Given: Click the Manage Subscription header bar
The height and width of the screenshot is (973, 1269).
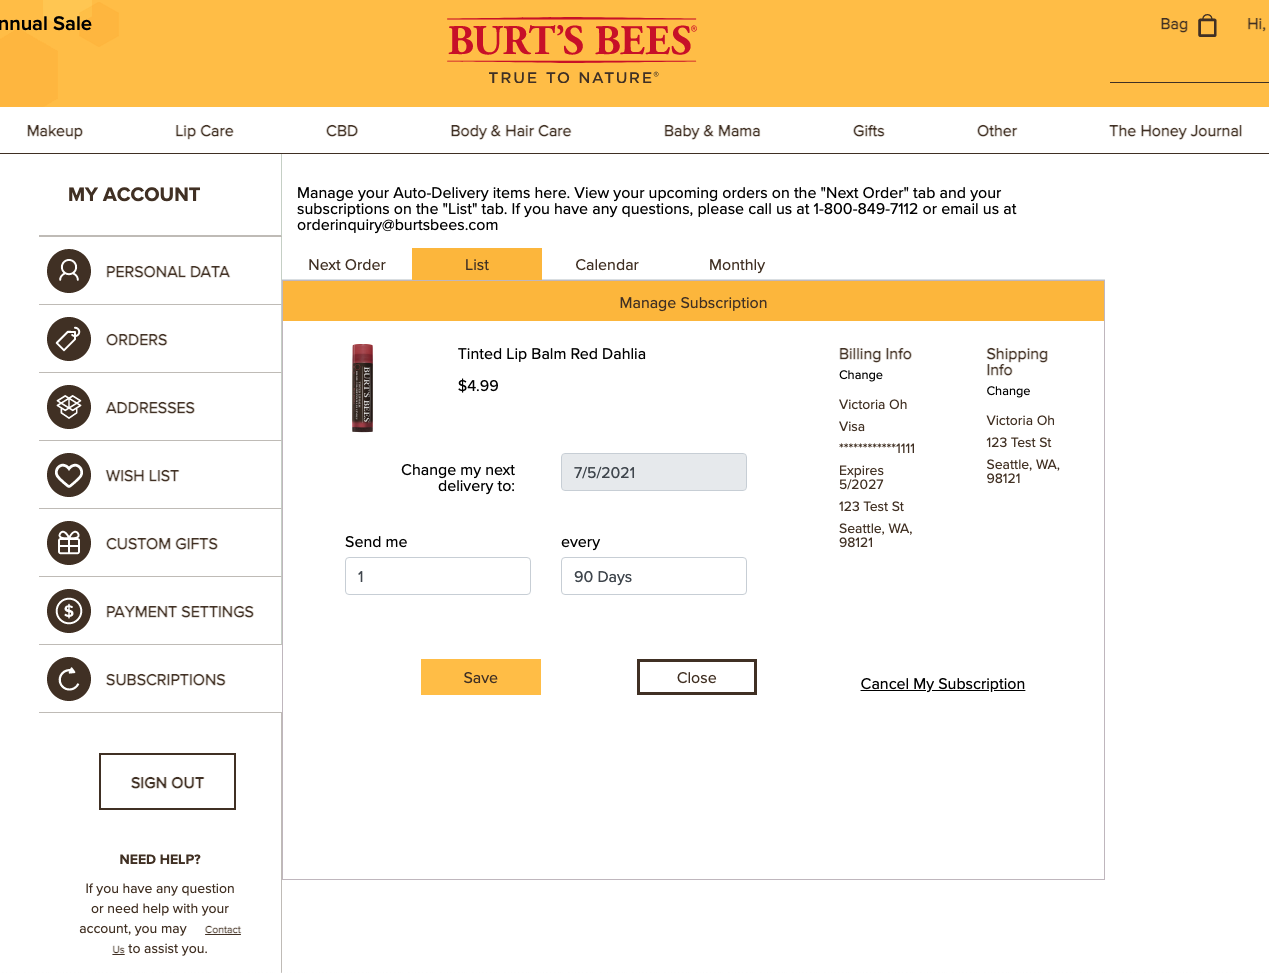Looking at the screenshot, I should pyautogui.click(x=693, y=302).
